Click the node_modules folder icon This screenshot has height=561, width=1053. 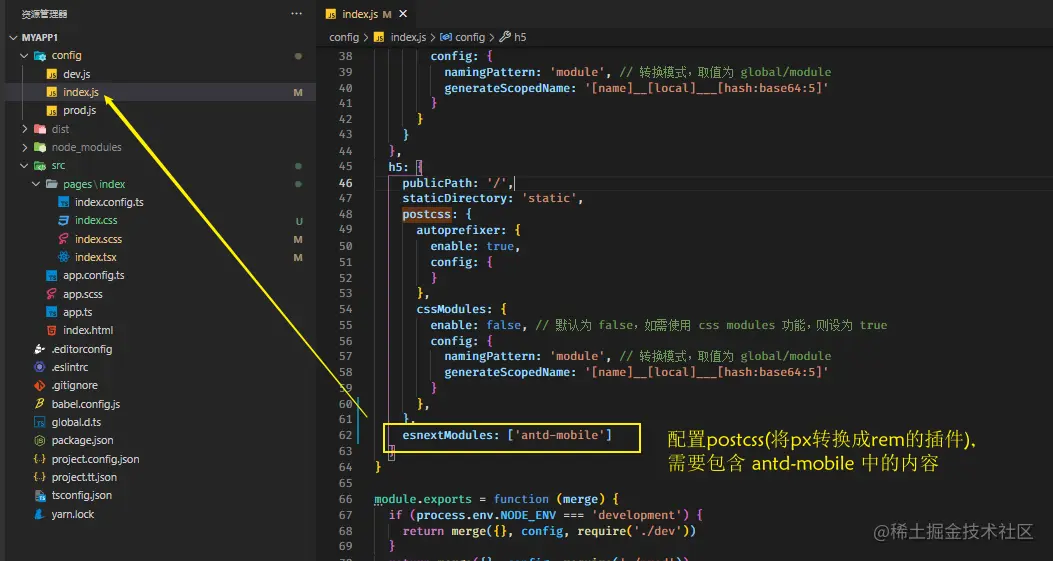coord(40,147)
